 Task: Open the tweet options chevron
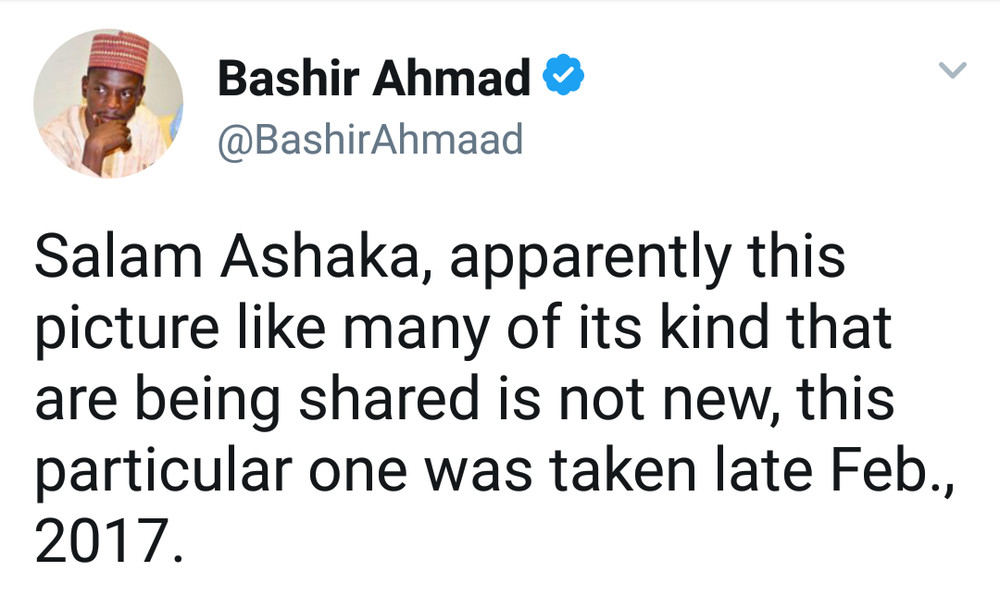[x=953, y=69]
